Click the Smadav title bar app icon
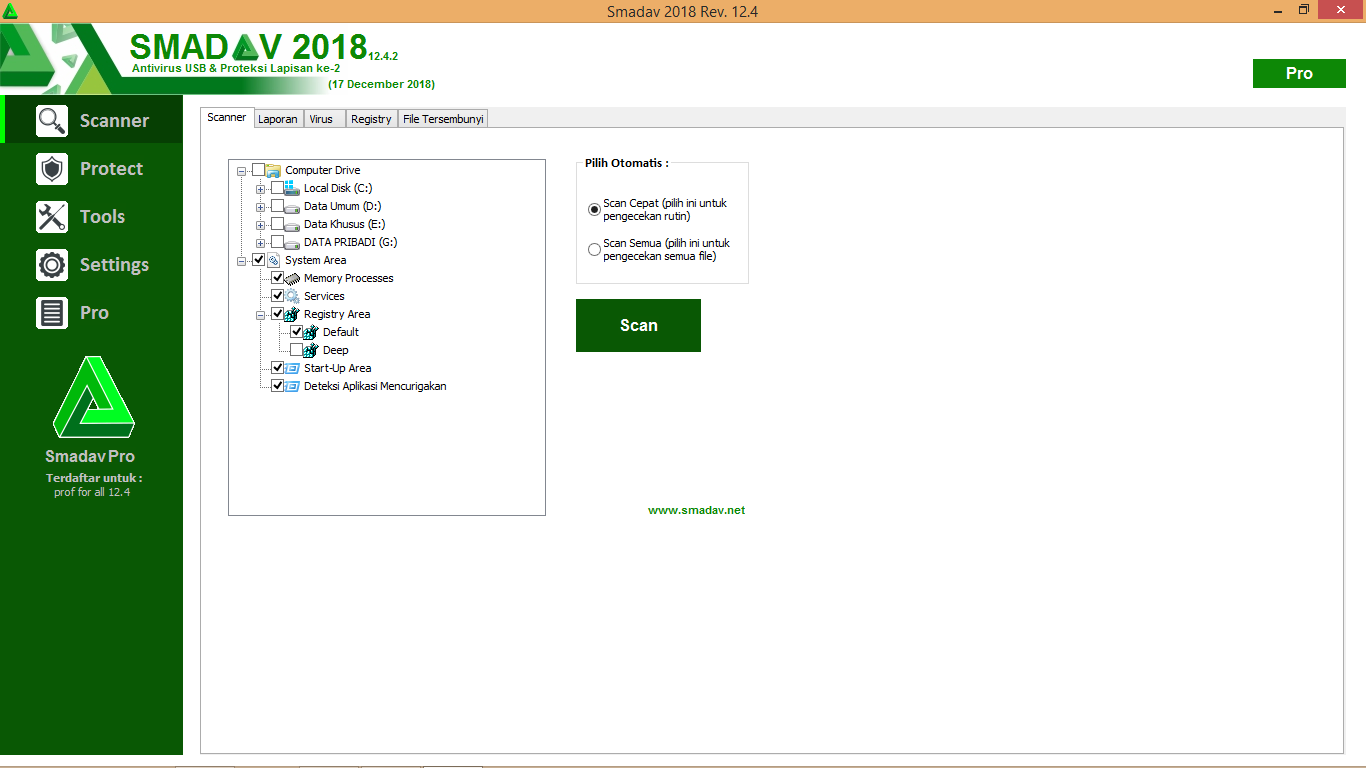 point(11,11)
